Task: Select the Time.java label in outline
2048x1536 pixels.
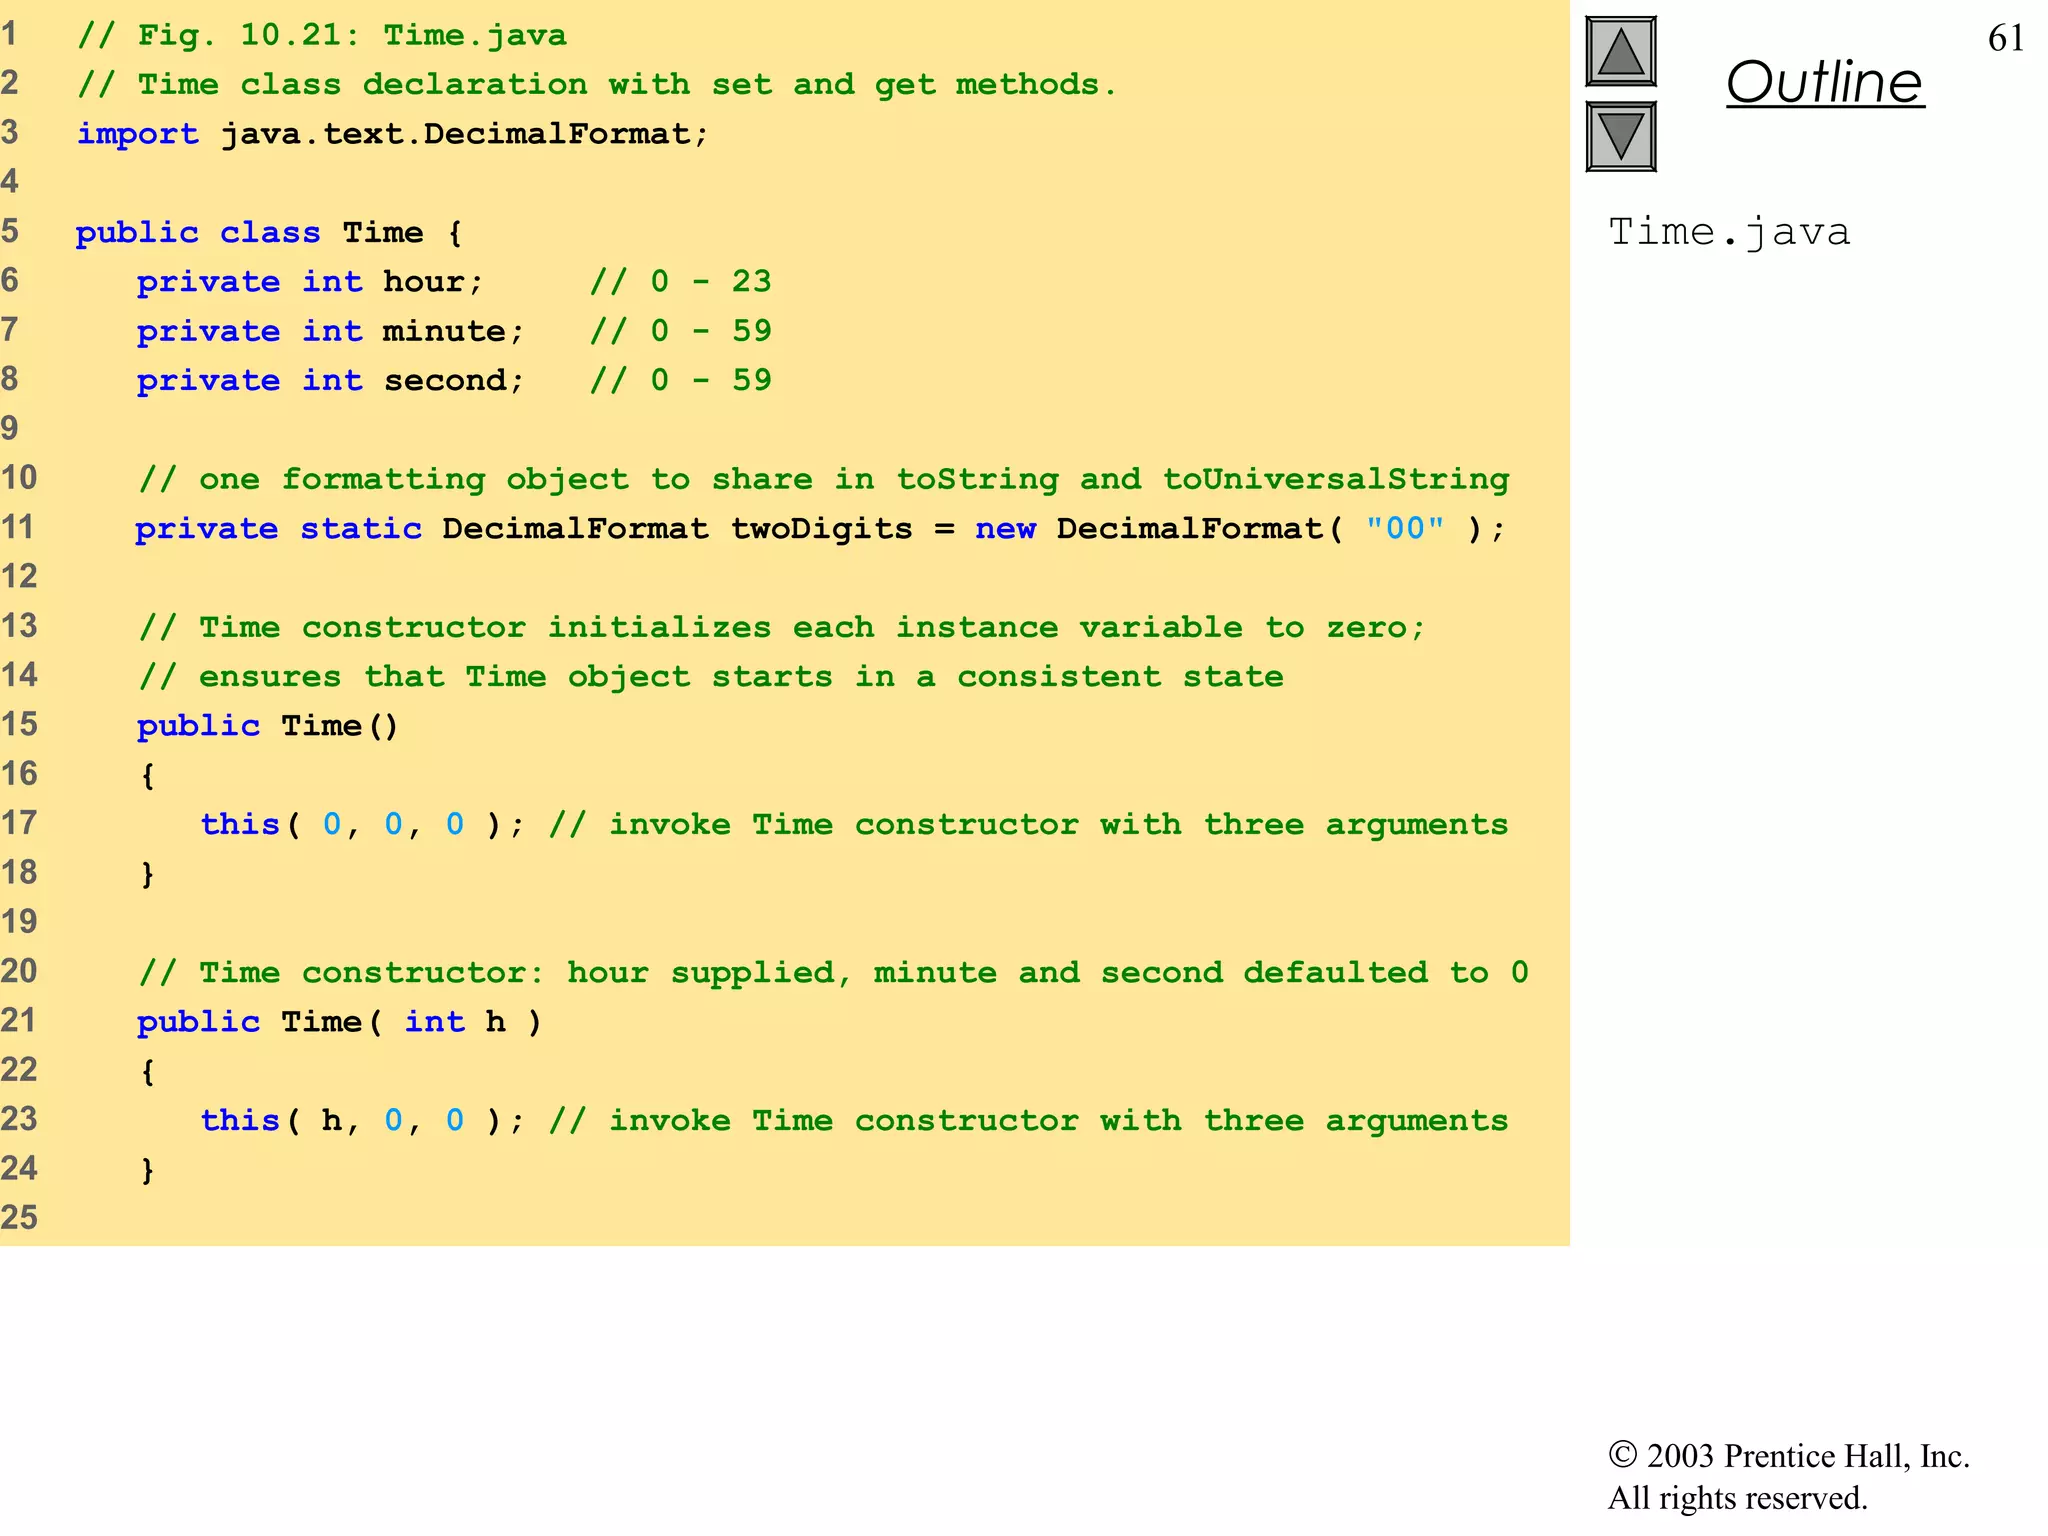Action: click(x=1729, y=232)
